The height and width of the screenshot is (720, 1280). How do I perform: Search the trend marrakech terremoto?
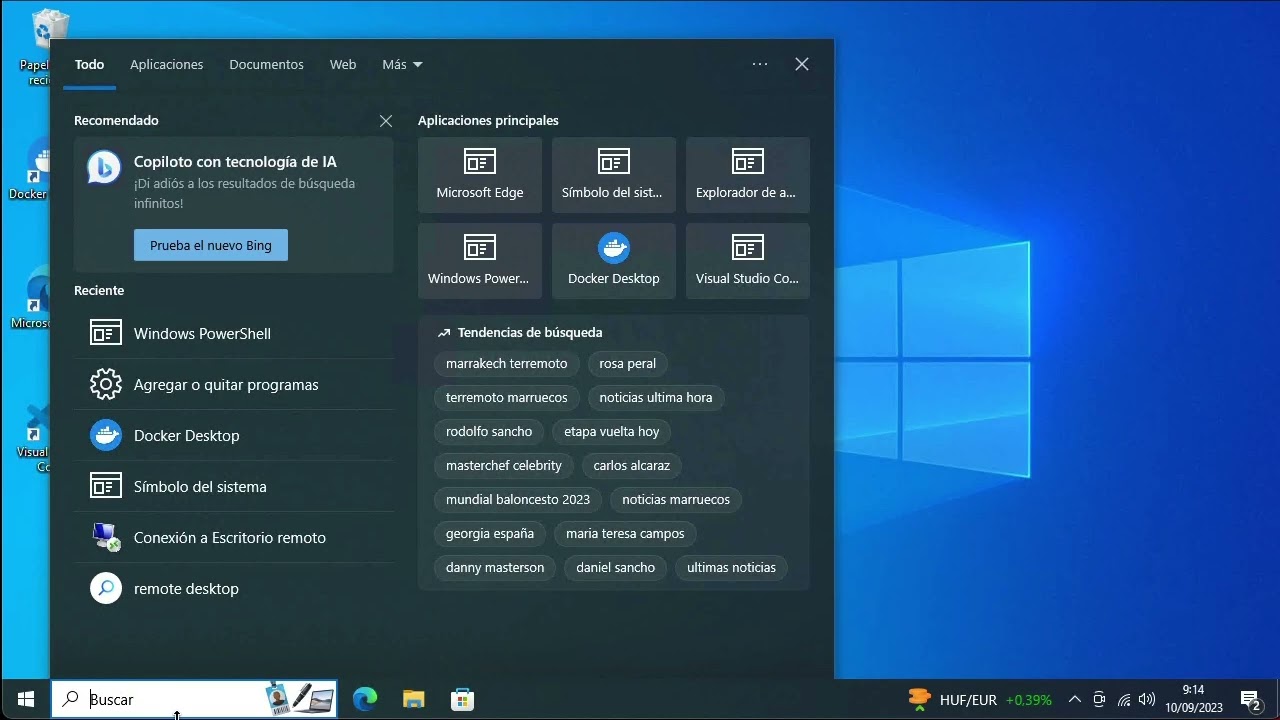[x=506, y=363]
